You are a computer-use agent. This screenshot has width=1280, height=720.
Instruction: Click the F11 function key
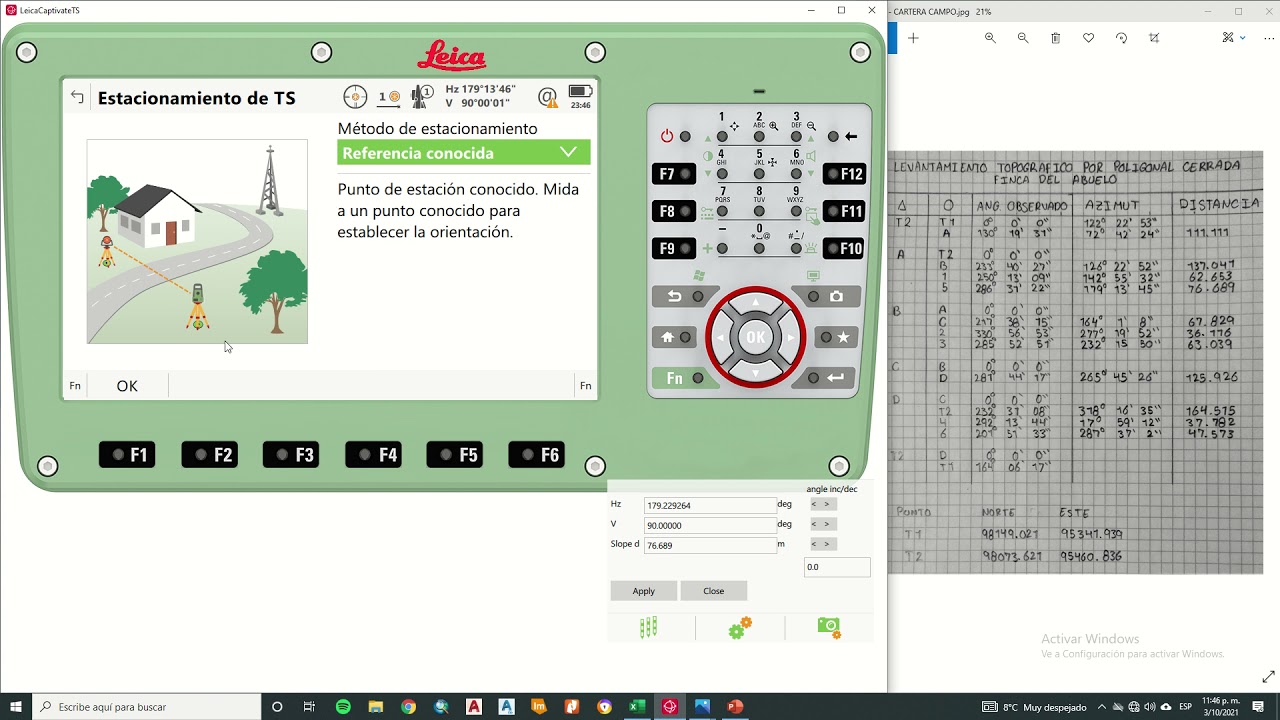(844, 211)
